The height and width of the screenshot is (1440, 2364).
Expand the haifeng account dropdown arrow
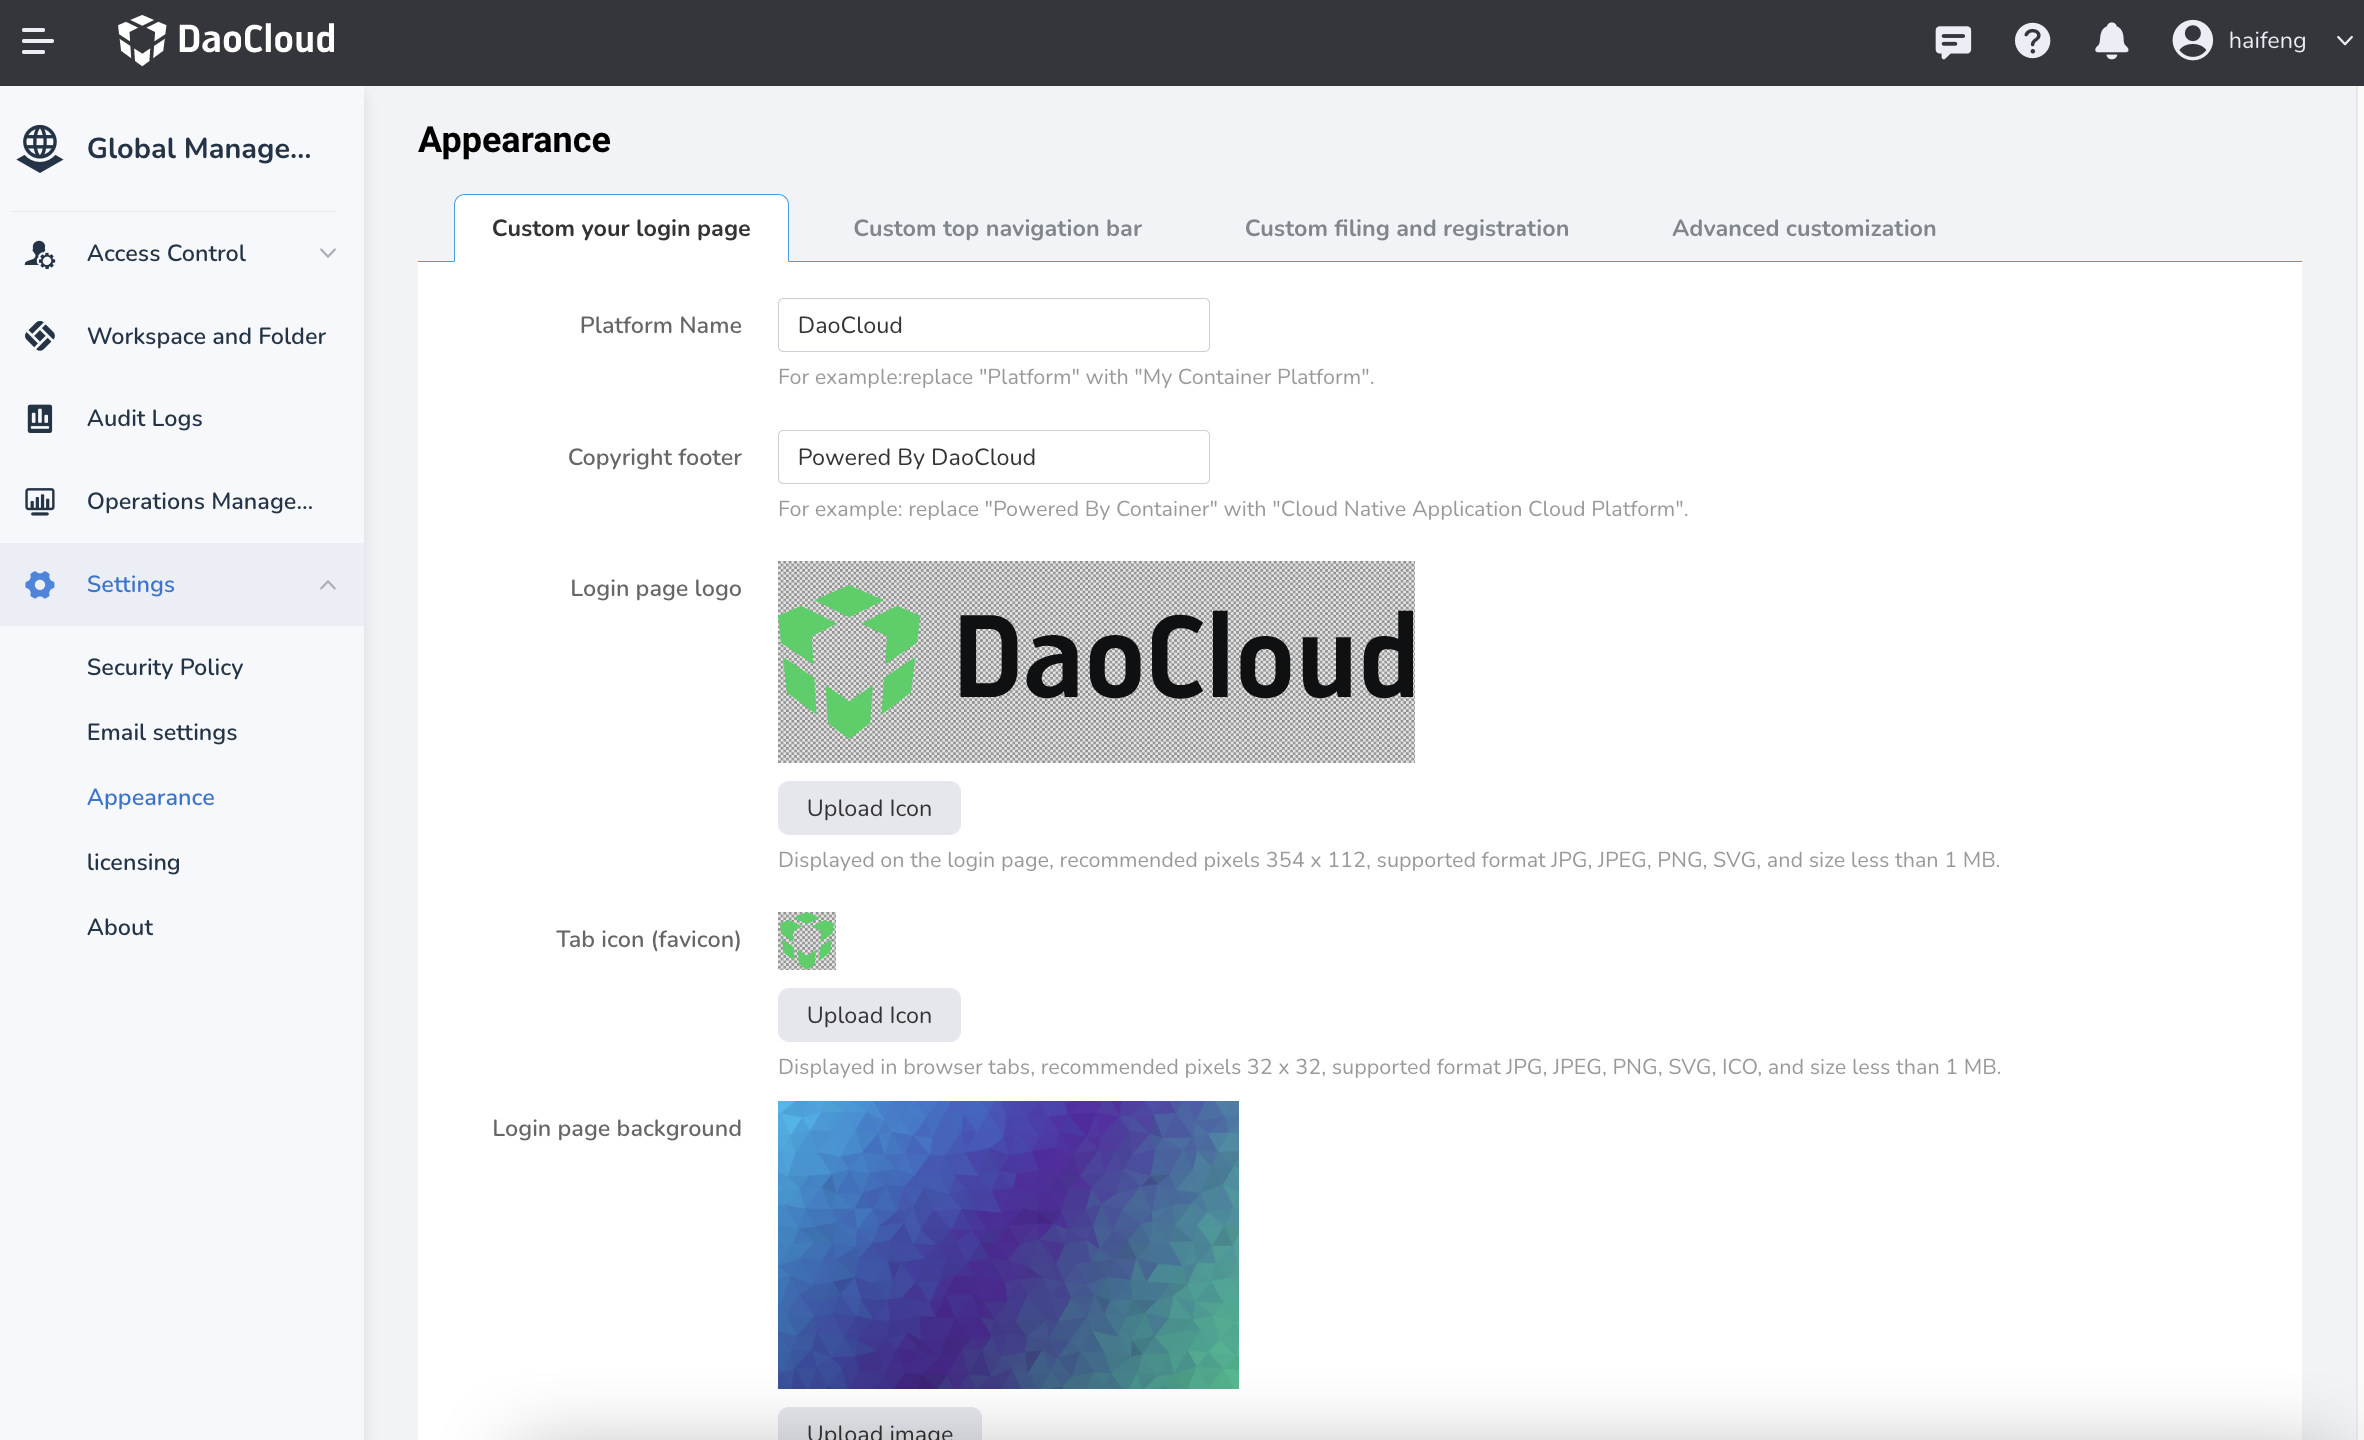[x=2344, y=41]
